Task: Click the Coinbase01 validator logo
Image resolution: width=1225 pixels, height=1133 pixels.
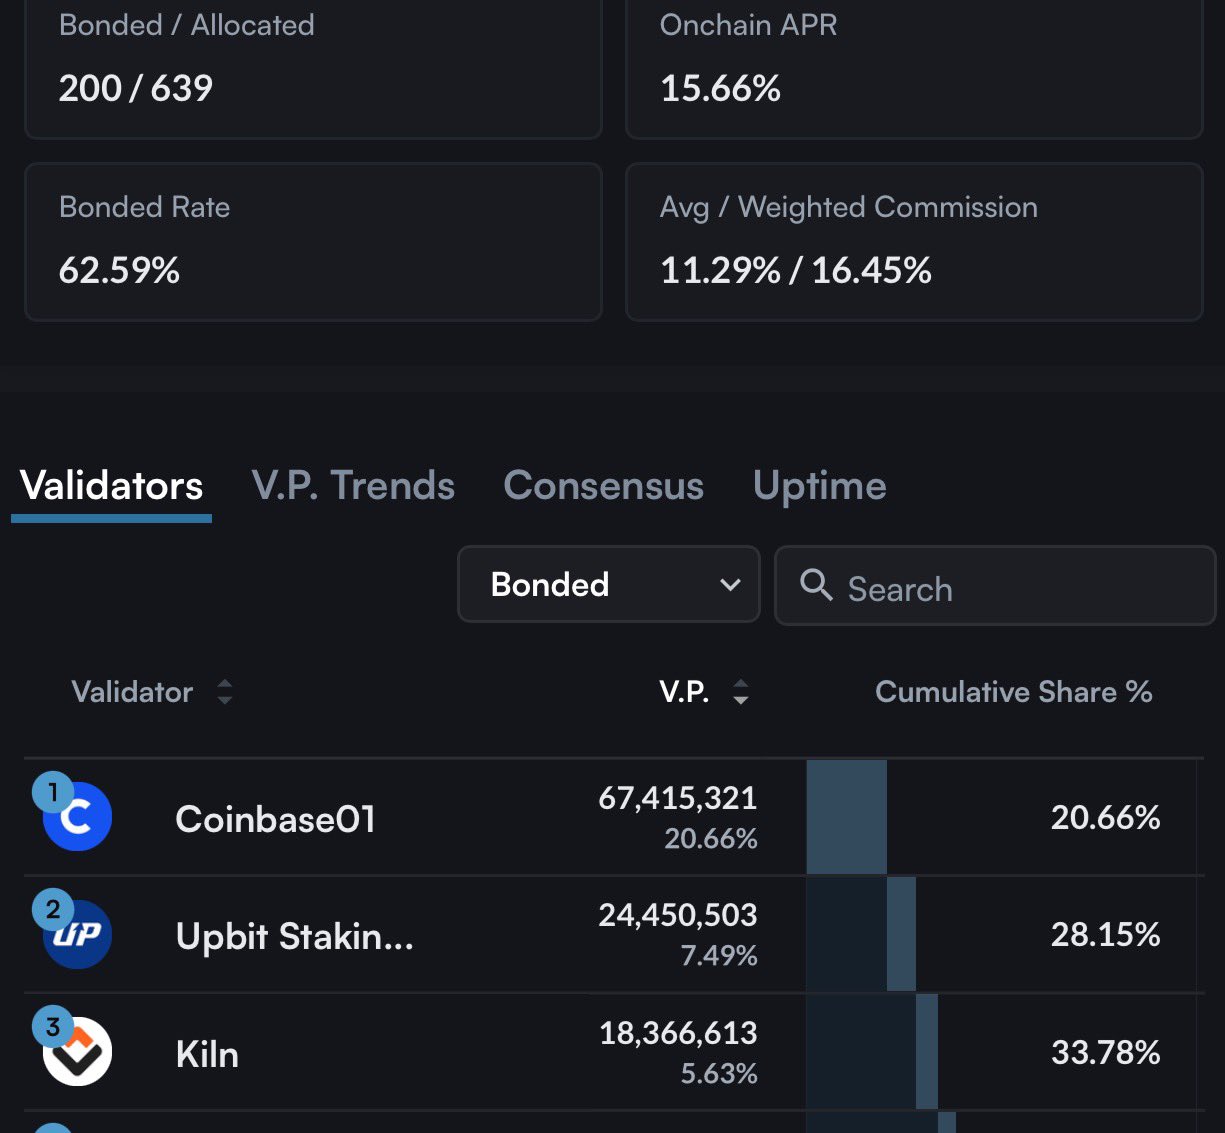Action: [x=77, y=818]
